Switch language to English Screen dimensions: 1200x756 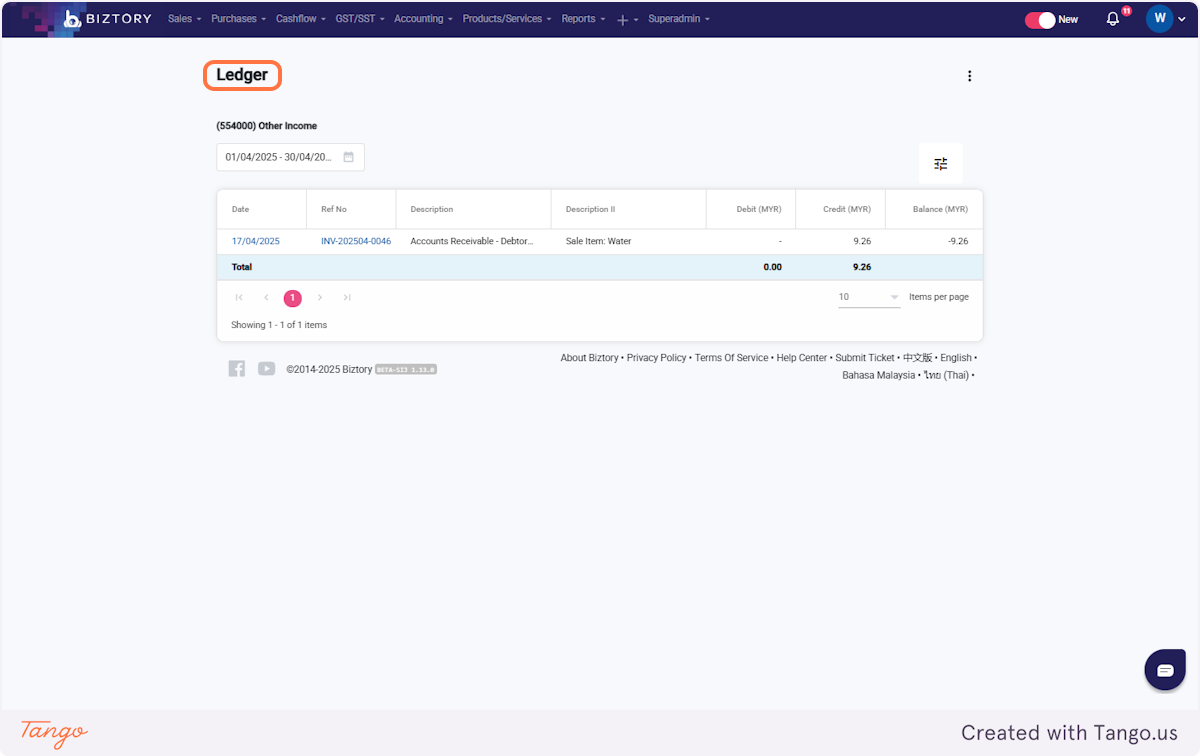coord(956,358)
